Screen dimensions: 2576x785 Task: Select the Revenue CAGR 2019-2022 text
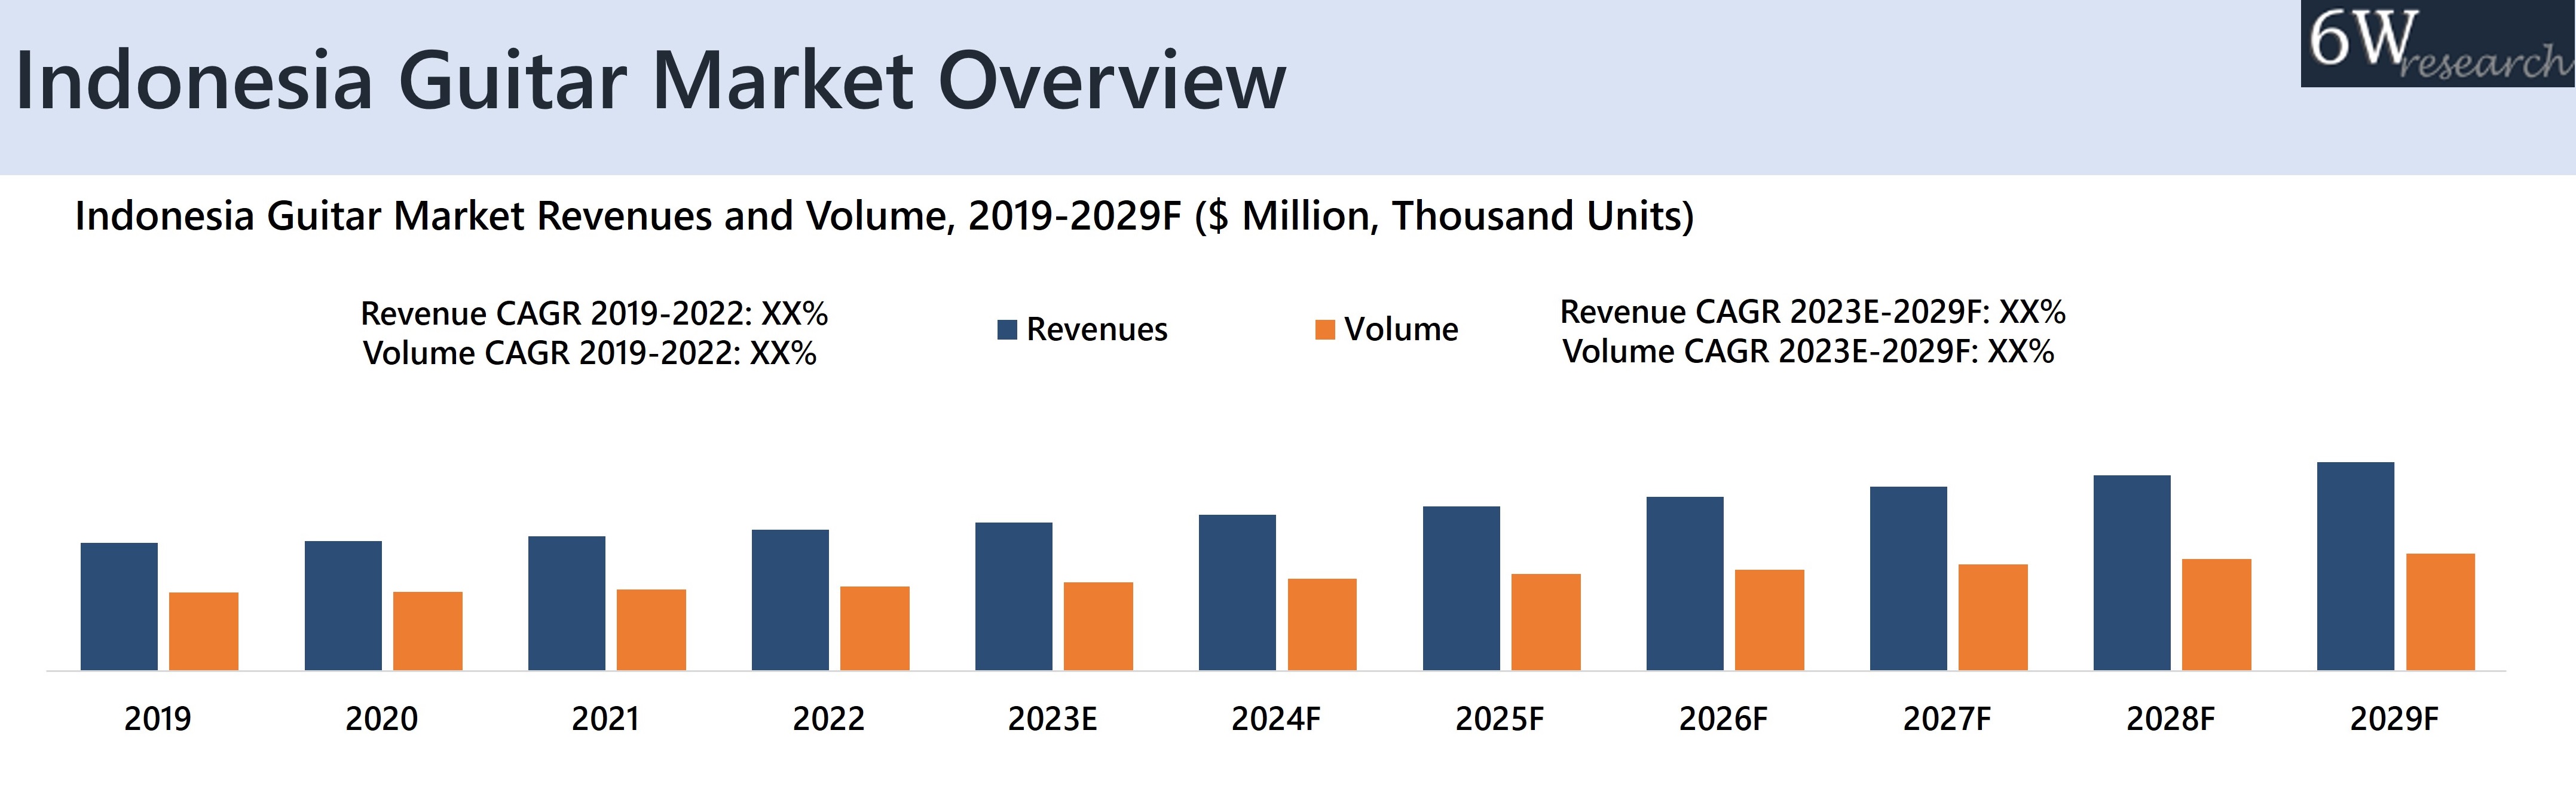coord(594,314)
